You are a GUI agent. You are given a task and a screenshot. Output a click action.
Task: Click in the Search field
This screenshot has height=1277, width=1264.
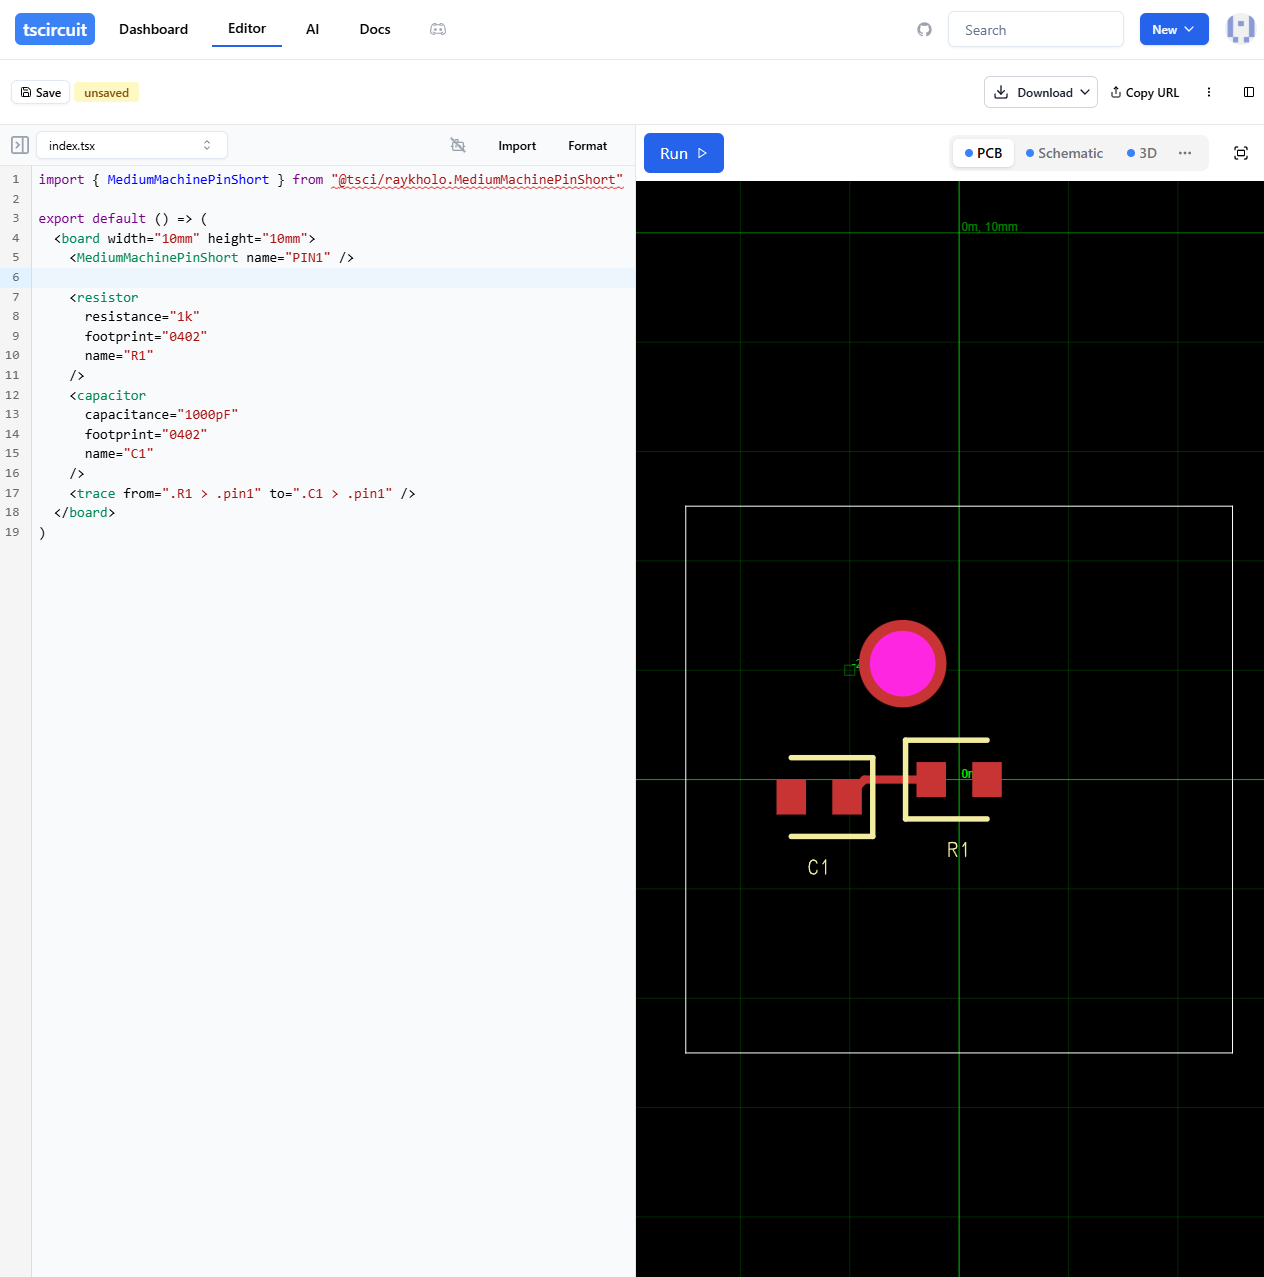[1035, 30]
